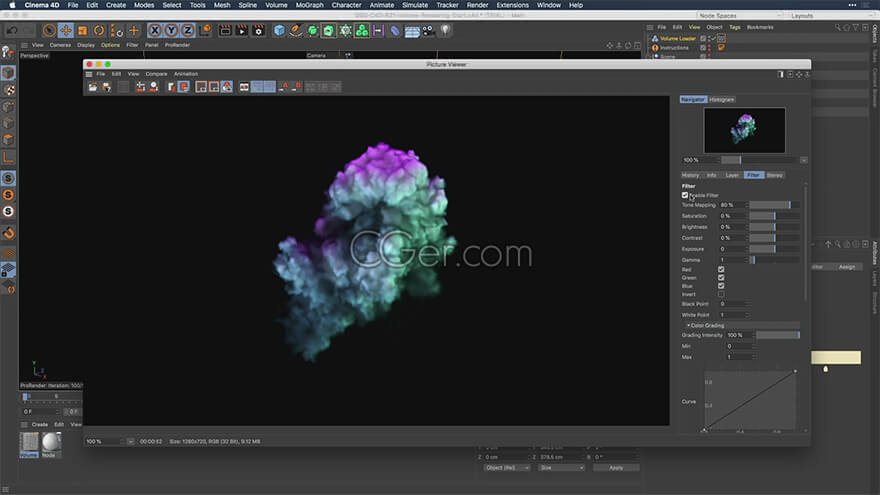The width and height of the screenshot is (880, 495).
Task: Click the Undo arrow icon
Action: point(12,30)
